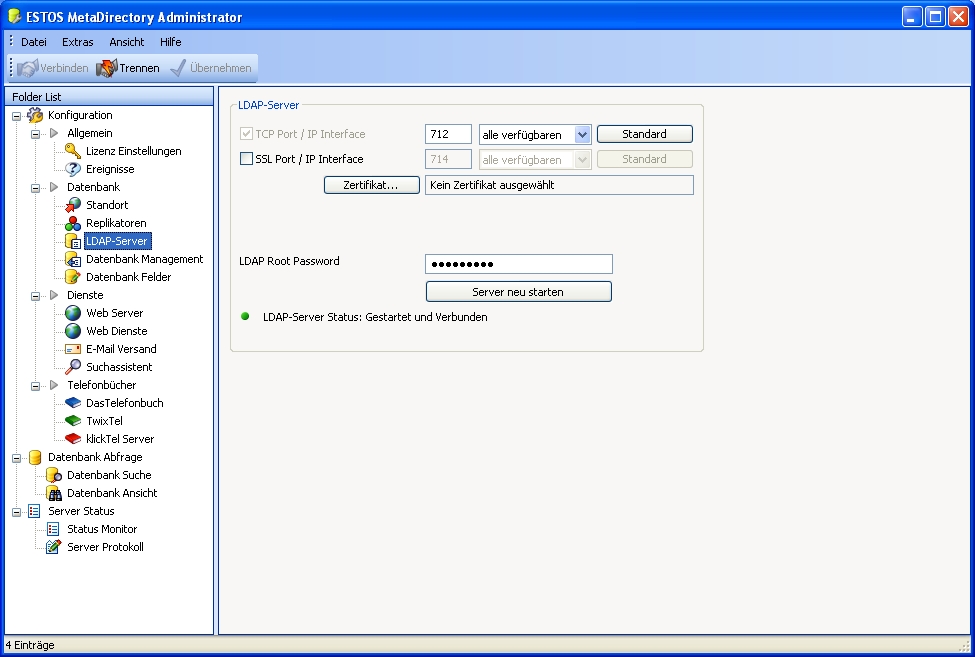Click Standard button for TCP port
975x657 pixels.
pyautogui.click(x=645, y=134)
